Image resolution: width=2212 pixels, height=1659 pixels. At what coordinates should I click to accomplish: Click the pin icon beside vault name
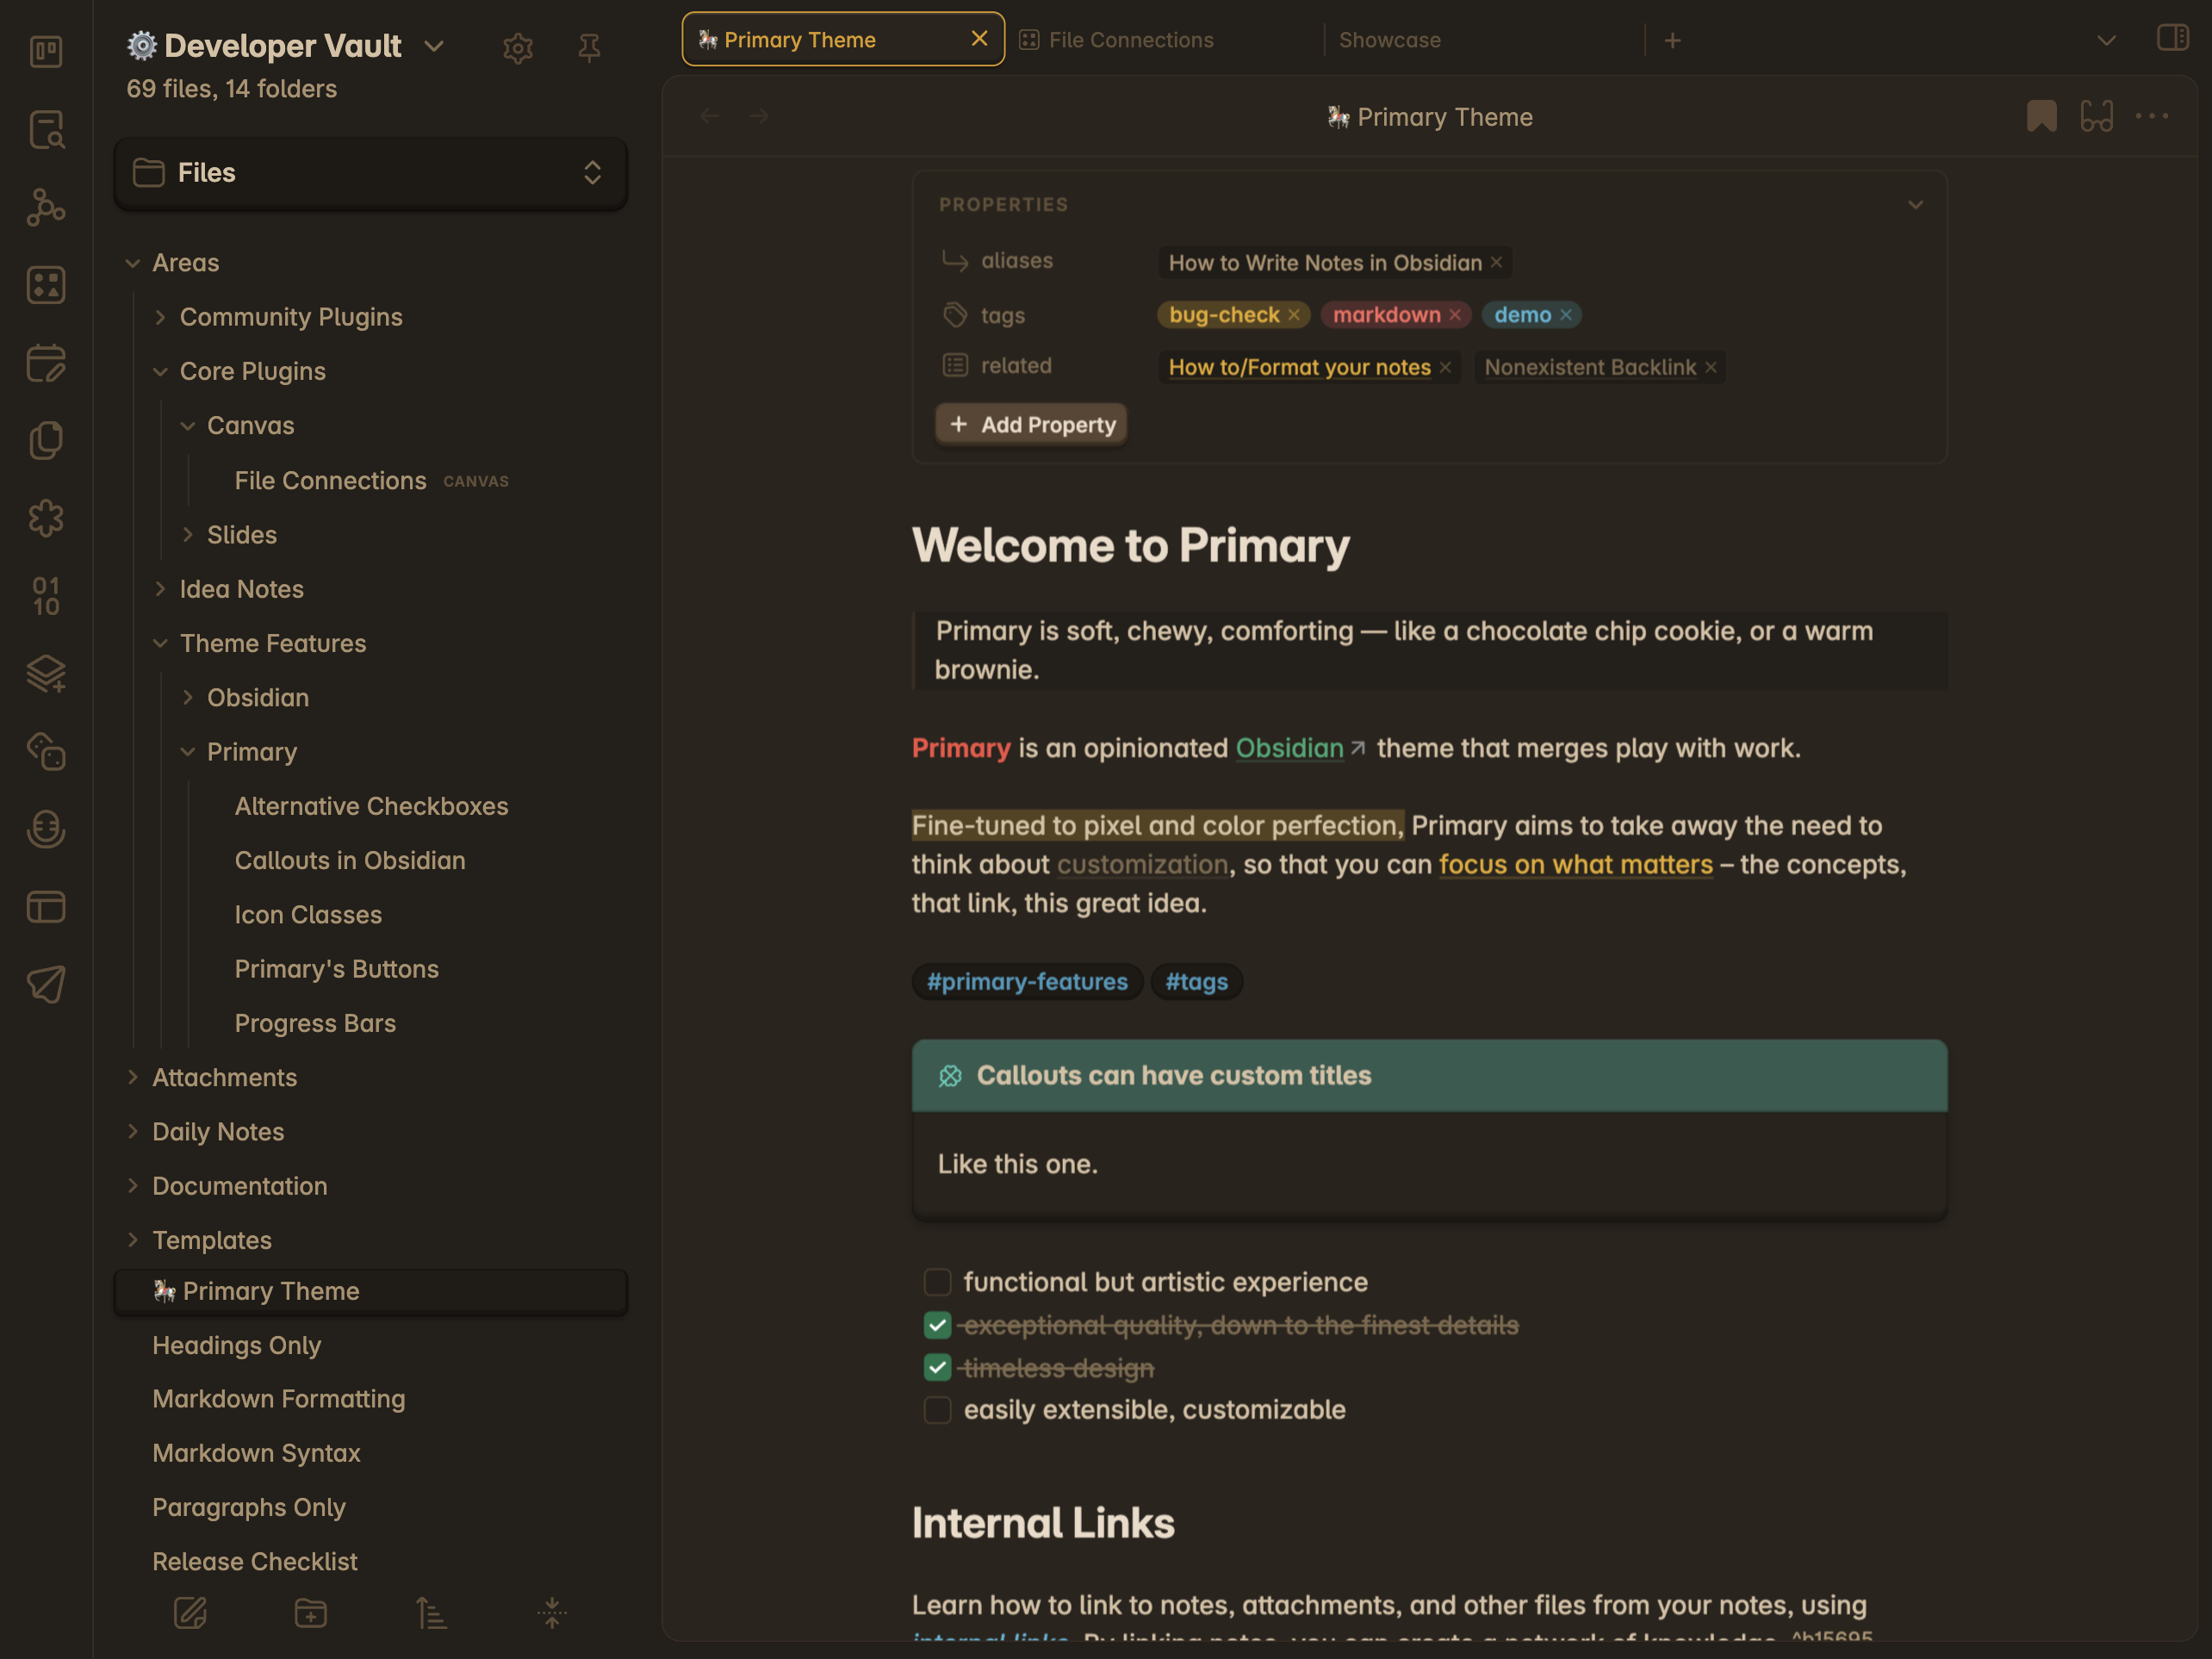pos(589,48)
